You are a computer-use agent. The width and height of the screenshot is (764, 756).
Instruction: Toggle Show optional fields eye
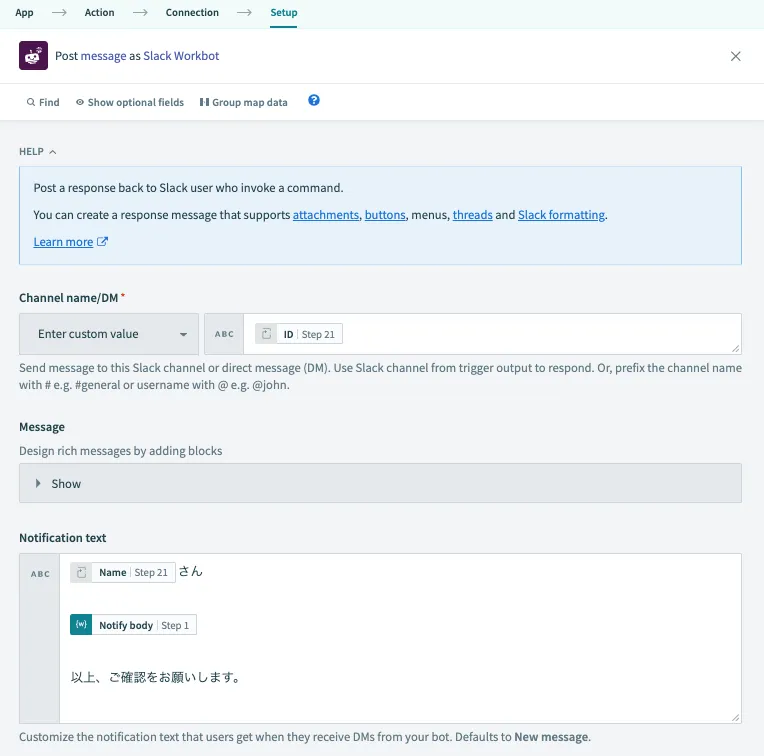[x=80, y=102]
